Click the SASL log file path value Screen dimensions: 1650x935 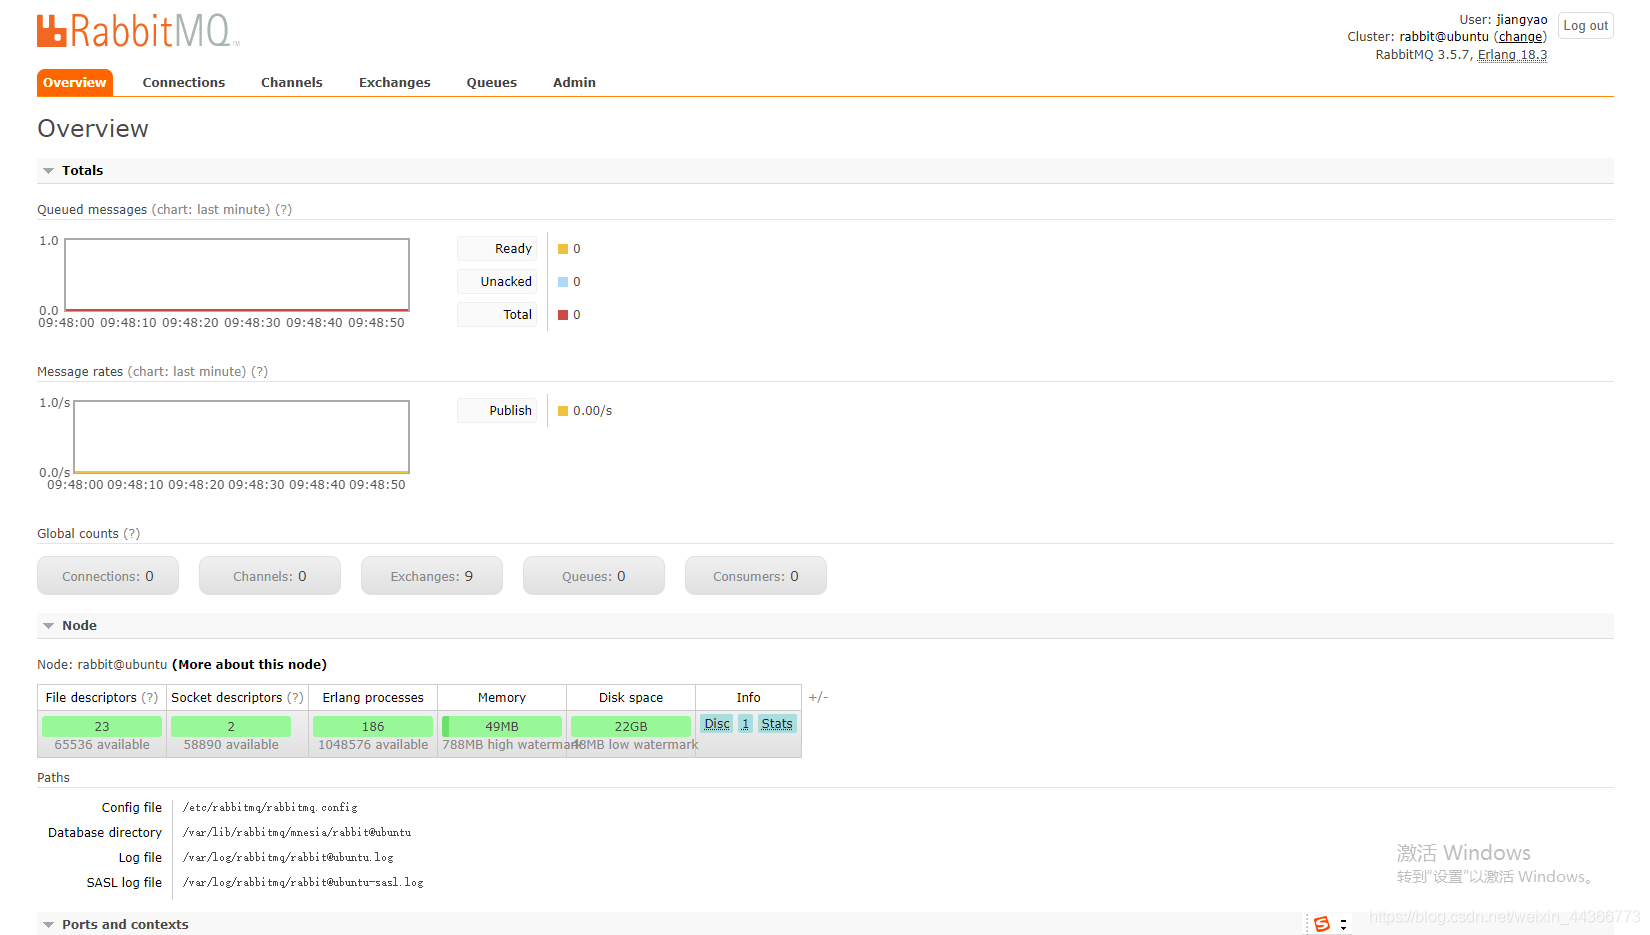303,883
